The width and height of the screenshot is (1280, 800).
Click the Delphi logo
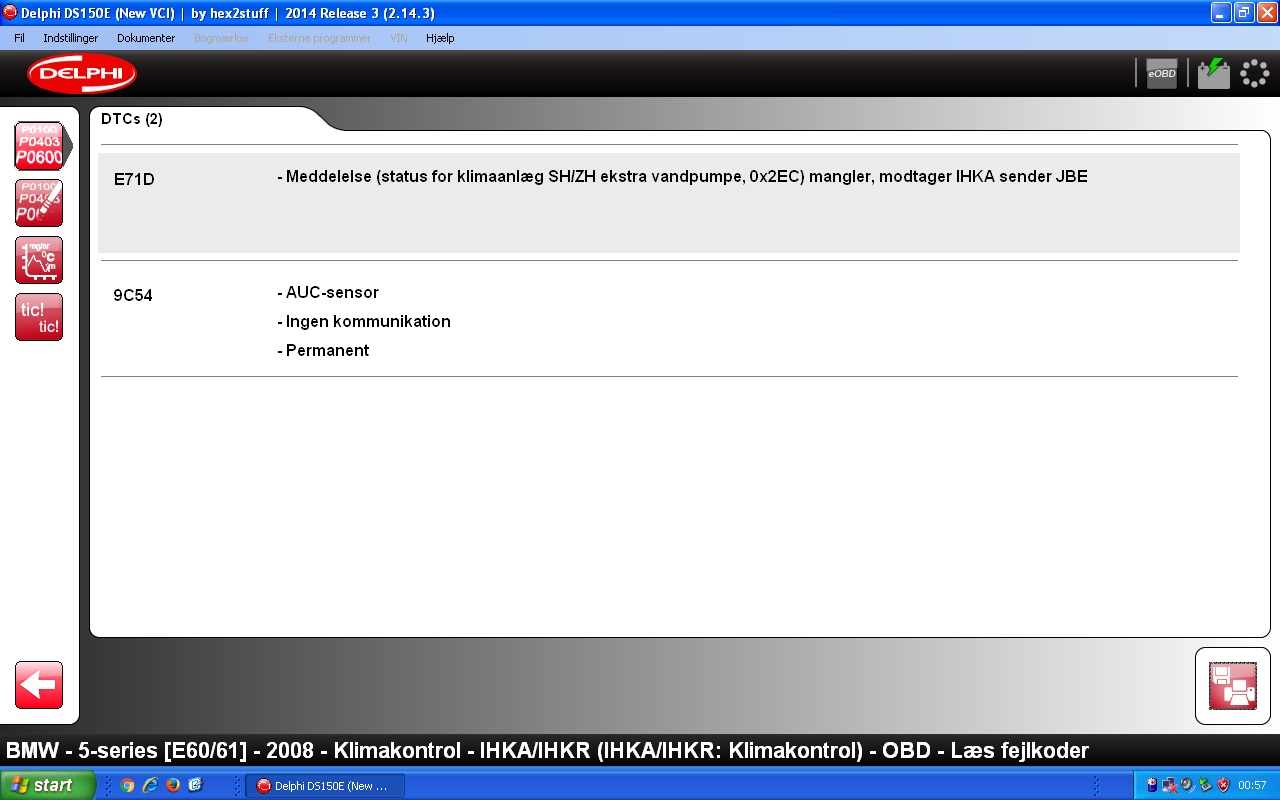[x=82, y=74]
